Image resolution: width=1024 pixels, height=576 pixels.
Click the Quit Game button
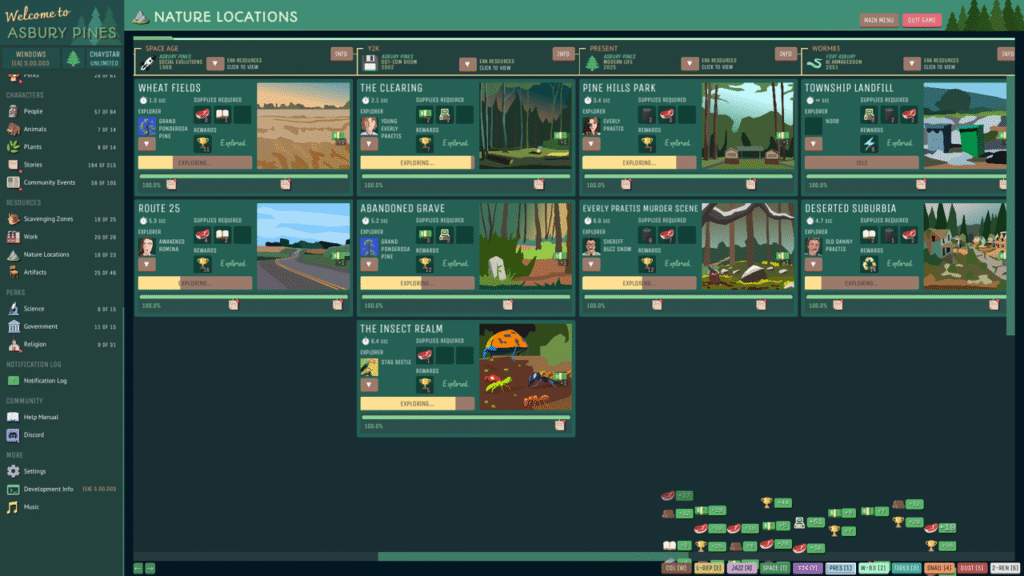pos(921,20)
